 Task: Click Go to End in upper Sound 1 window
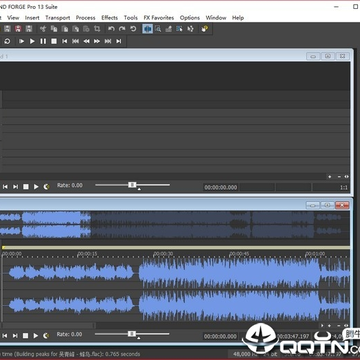click(15, 187)
